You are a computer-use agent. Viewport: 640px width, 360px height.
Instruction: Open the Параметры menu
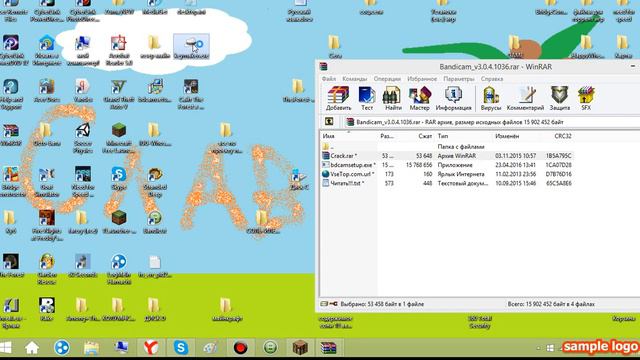[x=459, y=79]
